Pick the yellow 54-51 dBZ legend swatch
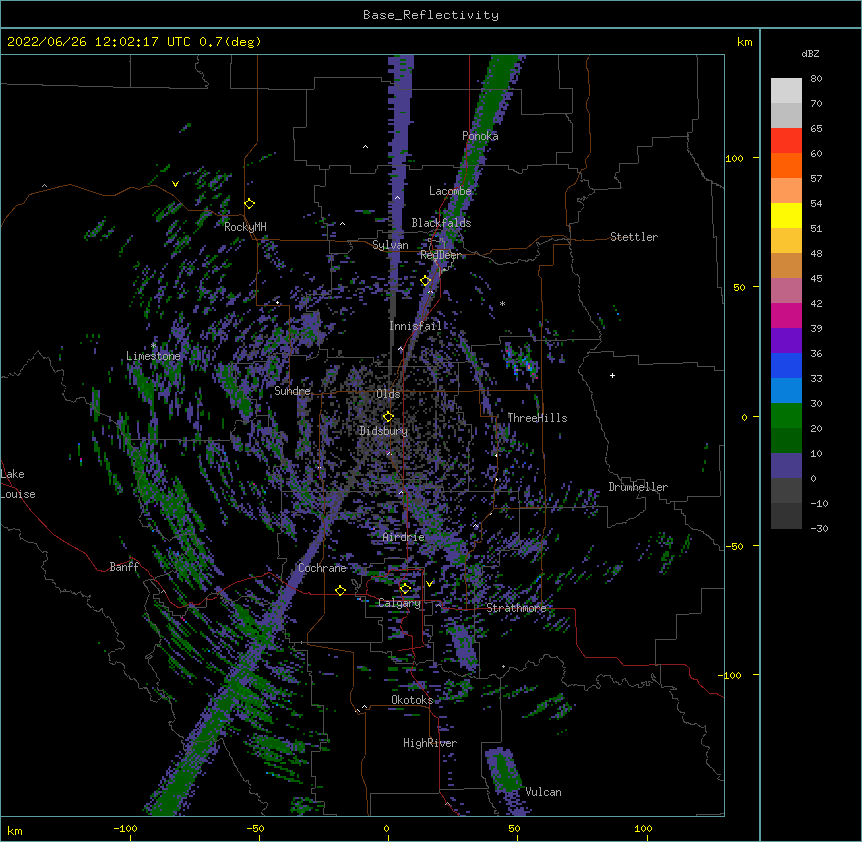The height and width of the screenshot is (842, 862). click(786, 215)
